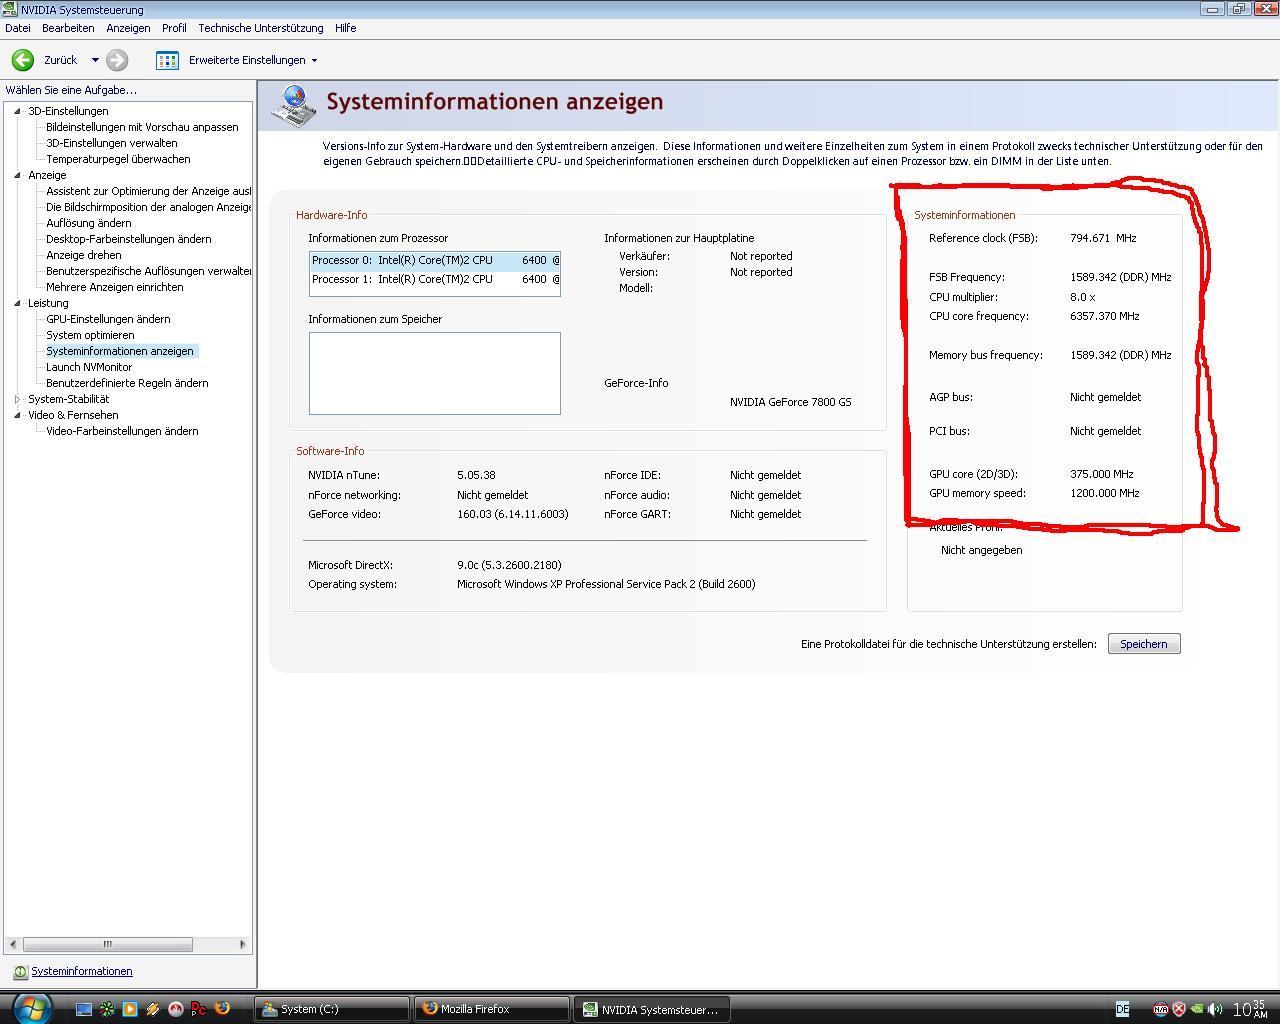Click the DE language indicator in tray
1280x1024 pixels.
pos(1122,1009)
